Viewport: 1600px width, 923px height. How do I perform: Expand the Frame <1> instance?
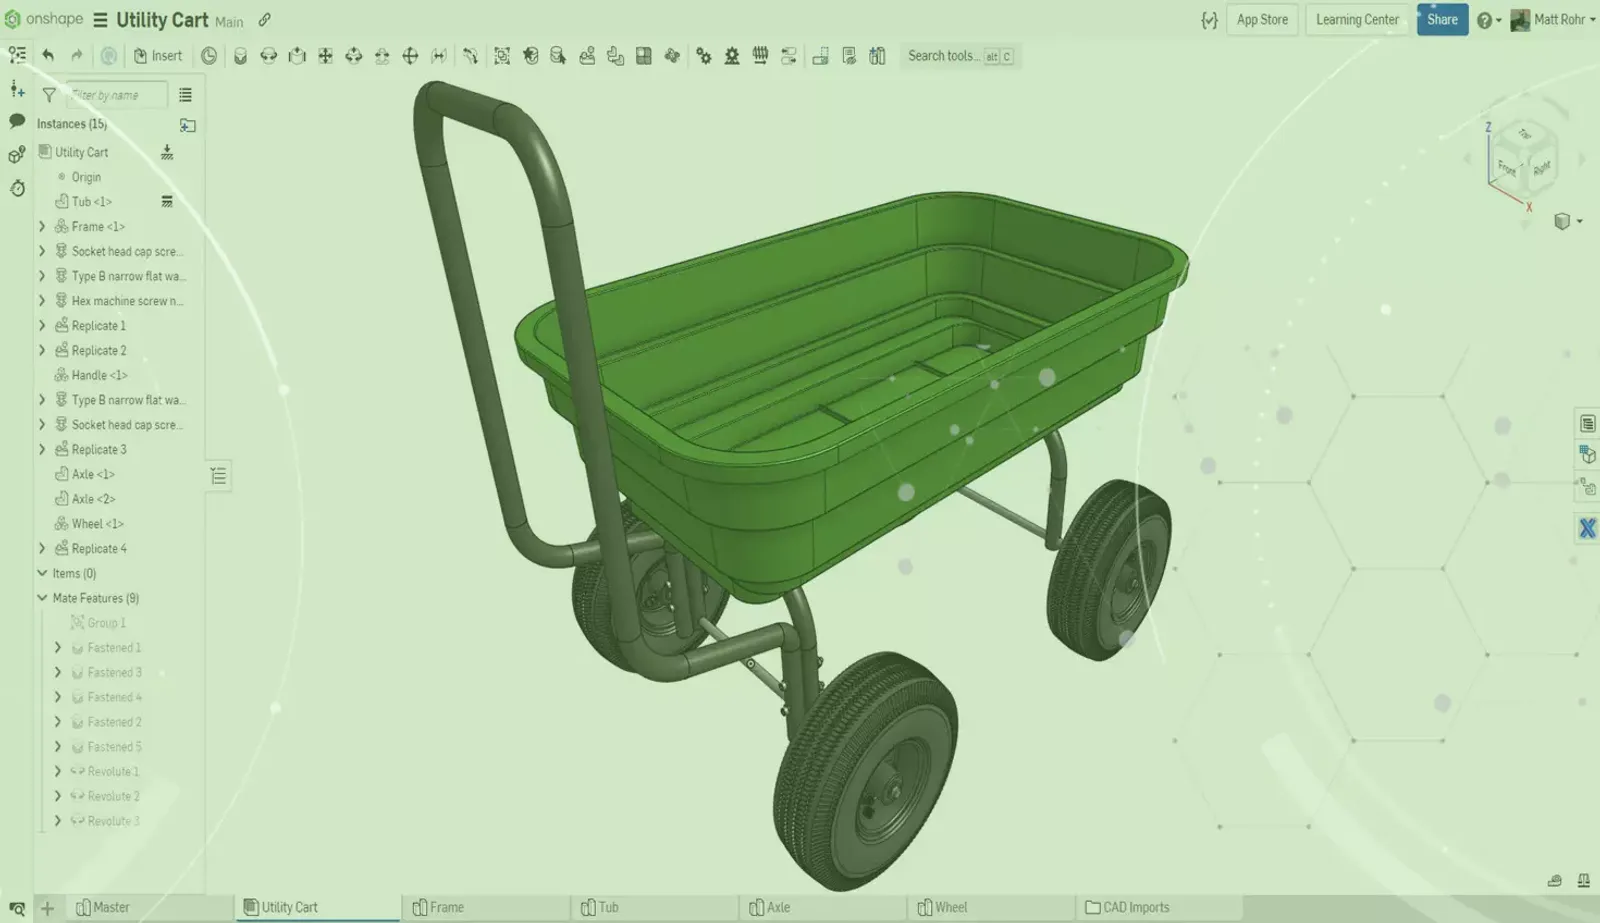click(x=41, y=226)
